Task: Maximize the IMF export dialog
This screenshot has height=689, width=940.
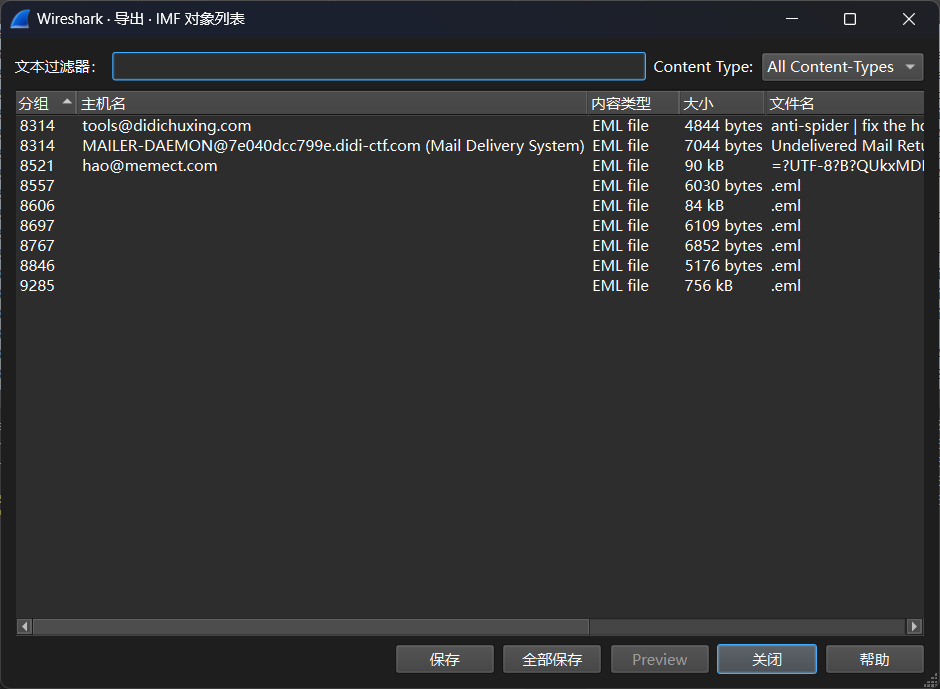Action: pyautogui.click(x=849, y=19)
